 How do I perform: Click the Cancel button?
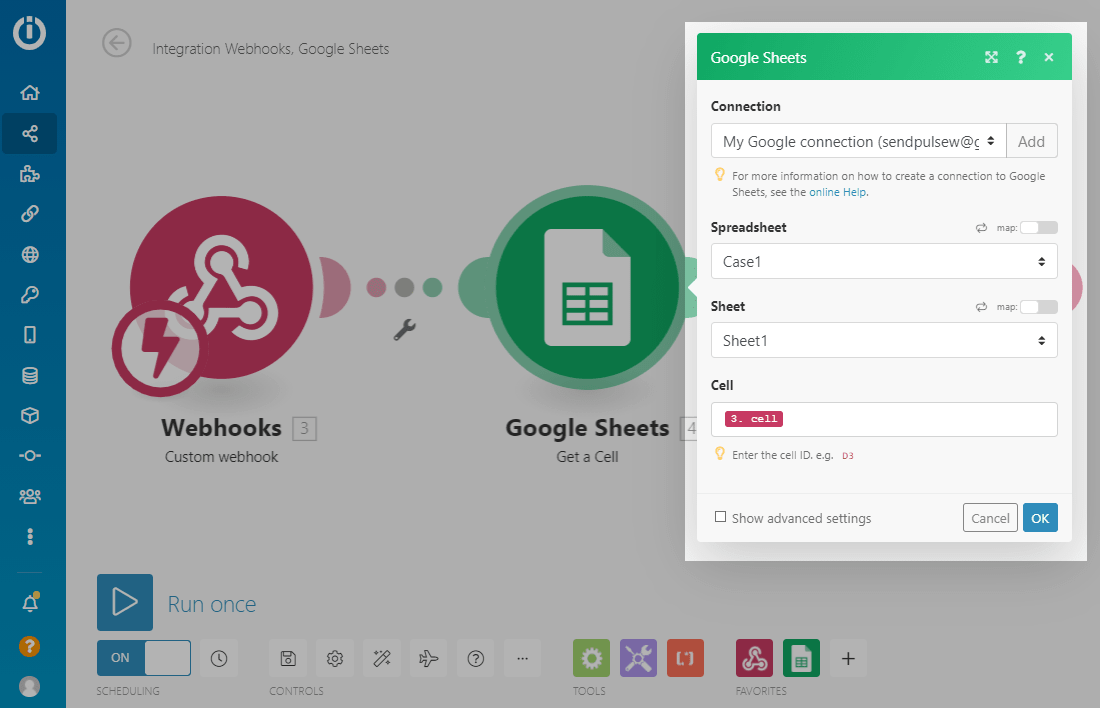click(x=990, y=518)
